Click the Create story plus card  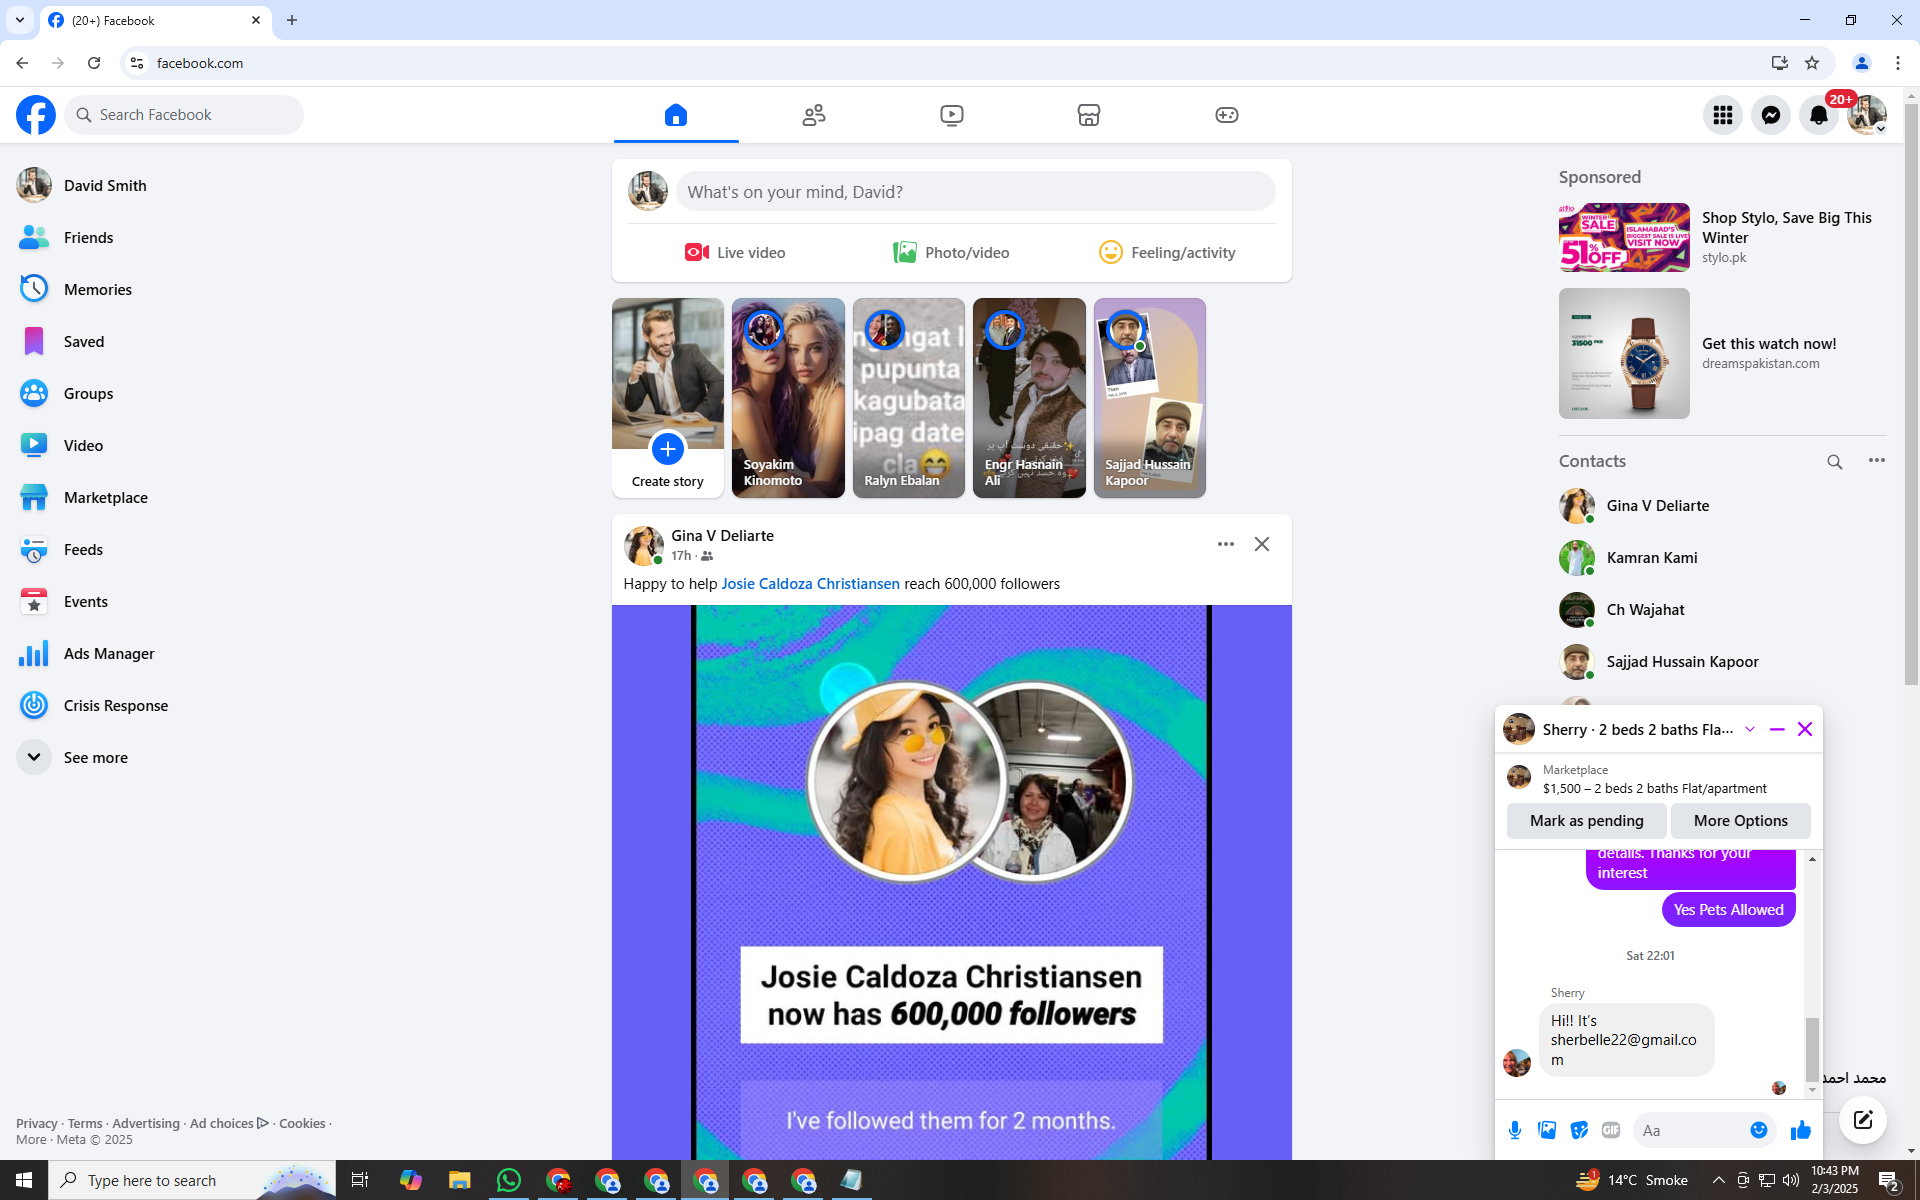point(667,398)
